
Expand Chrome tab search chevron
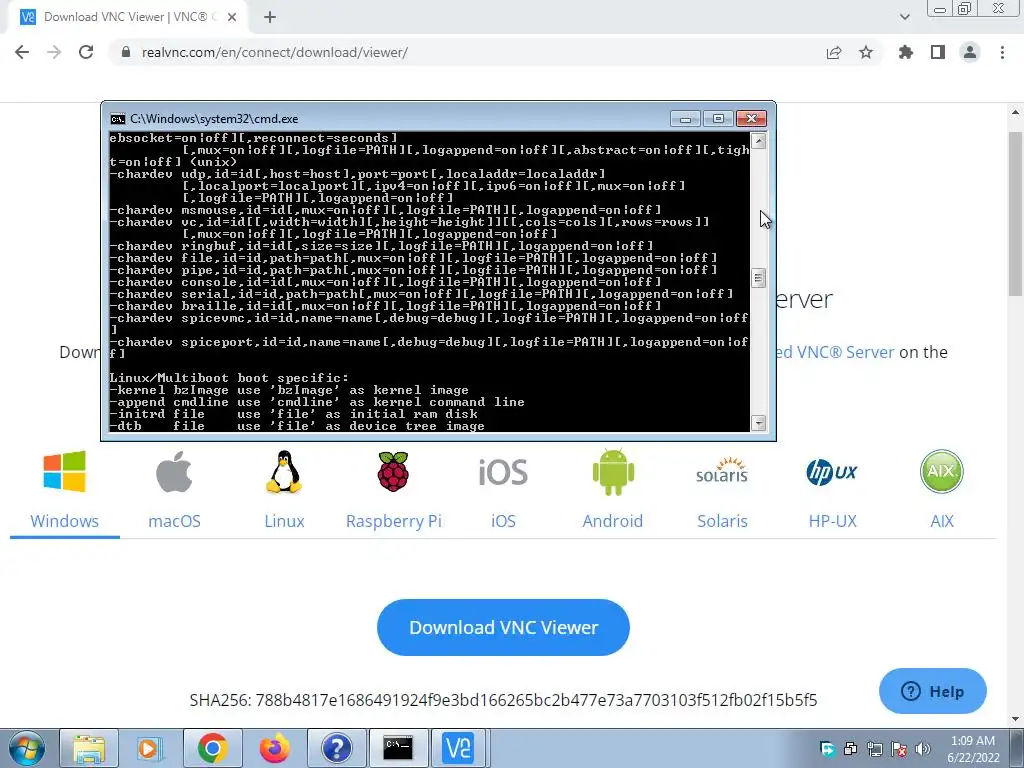coord(904,17)
